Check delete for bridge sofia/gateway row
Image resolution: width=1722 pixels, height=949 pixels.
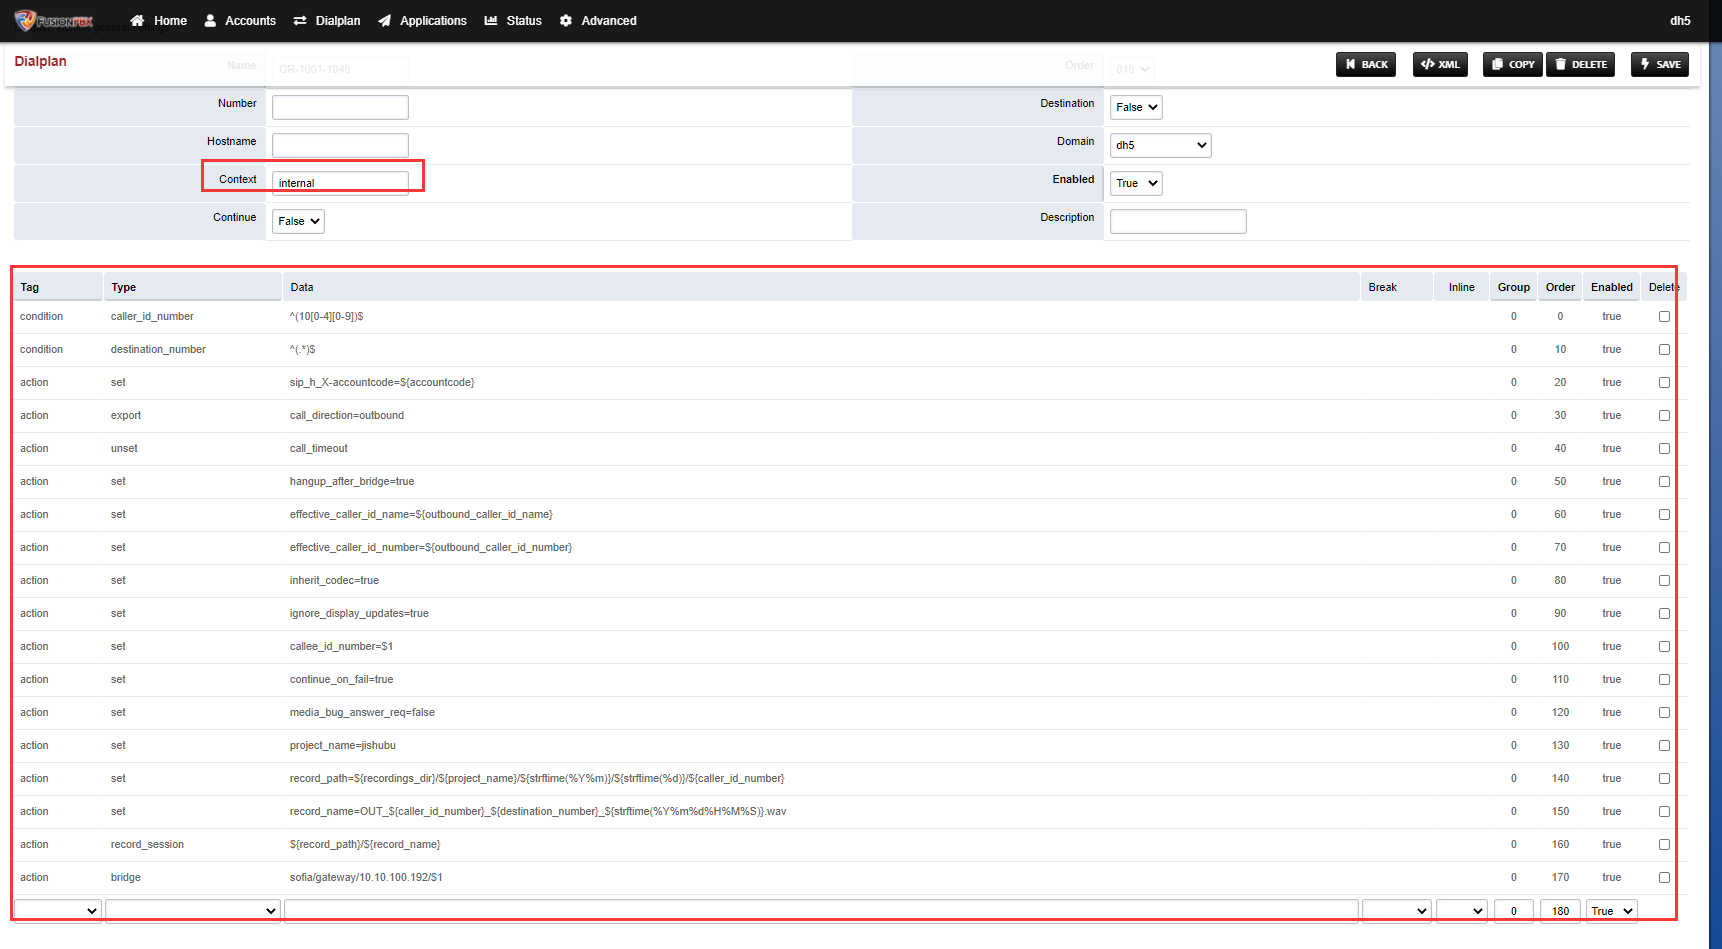pos(1664,878)
